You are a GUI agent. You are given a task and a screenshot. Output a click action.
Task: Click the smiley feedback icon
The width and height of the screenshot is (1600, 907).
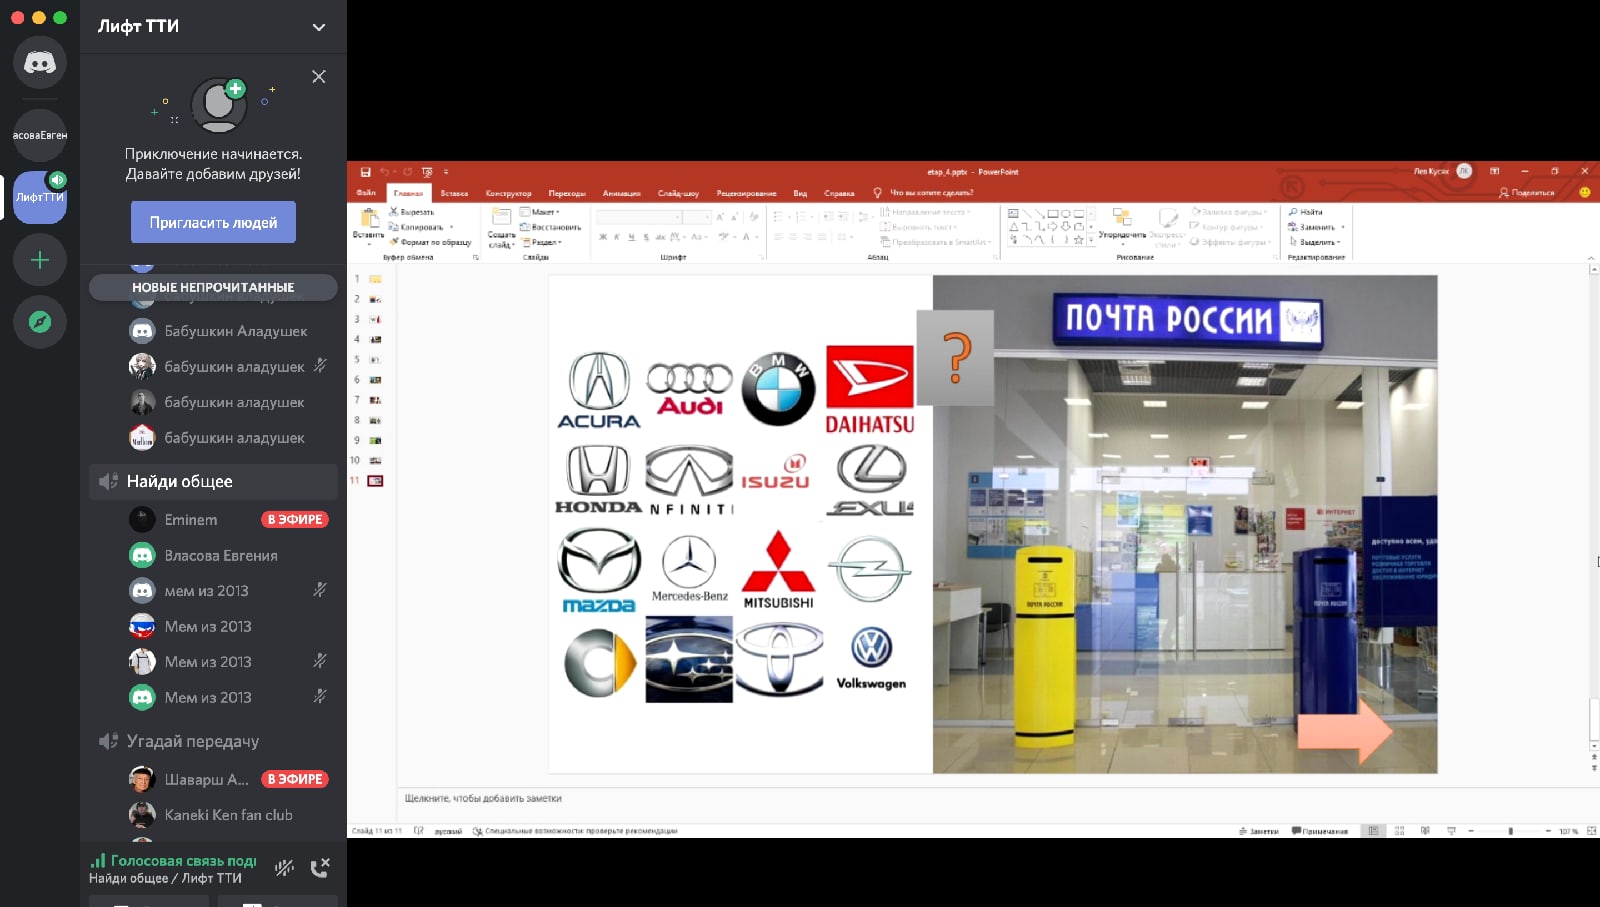click(1584, 193)
